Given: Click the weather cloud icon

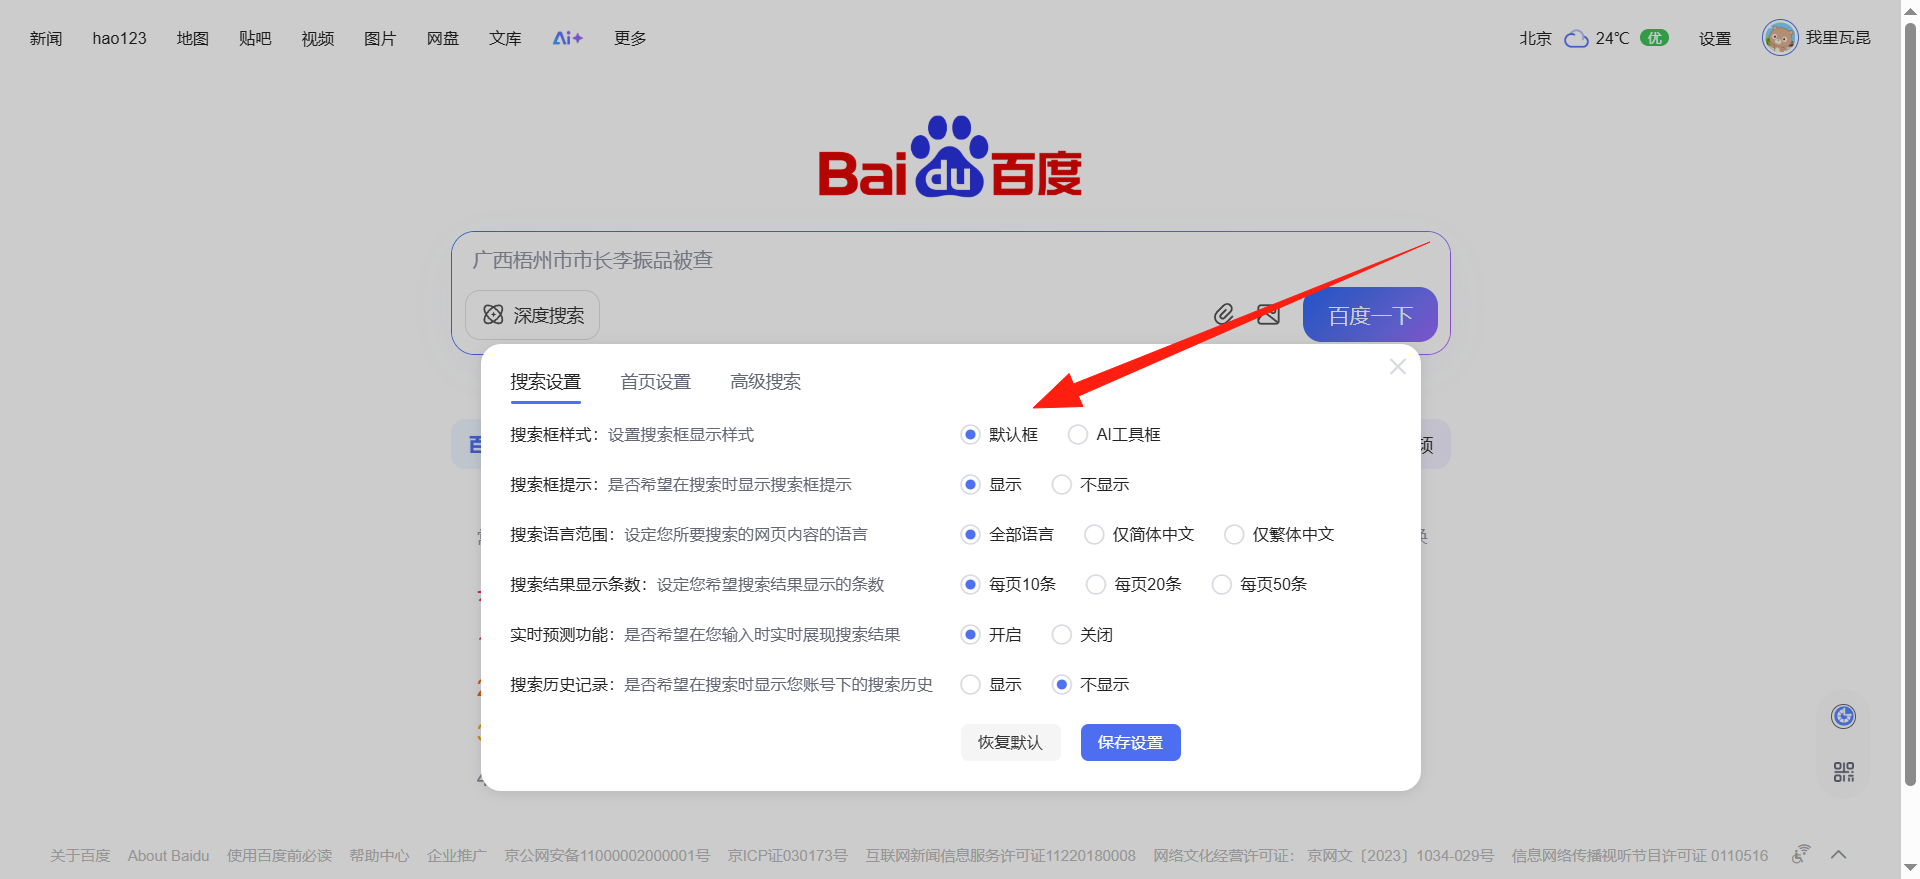Looking at the screenshot, I should click(1576, 39).
